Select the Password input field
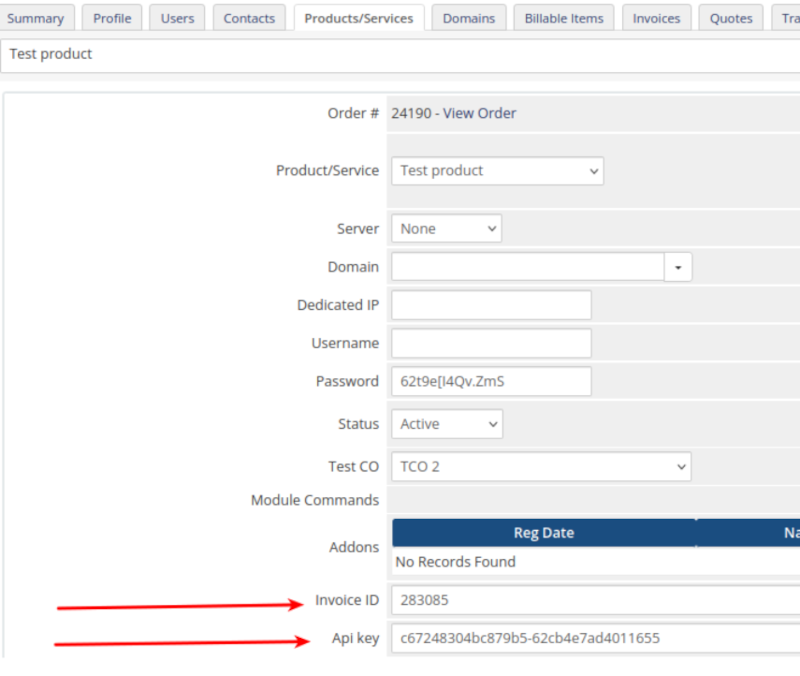Image resolution: width=800 pixels, height=676 pixels. pyautogui.click(x=491, y=381)
